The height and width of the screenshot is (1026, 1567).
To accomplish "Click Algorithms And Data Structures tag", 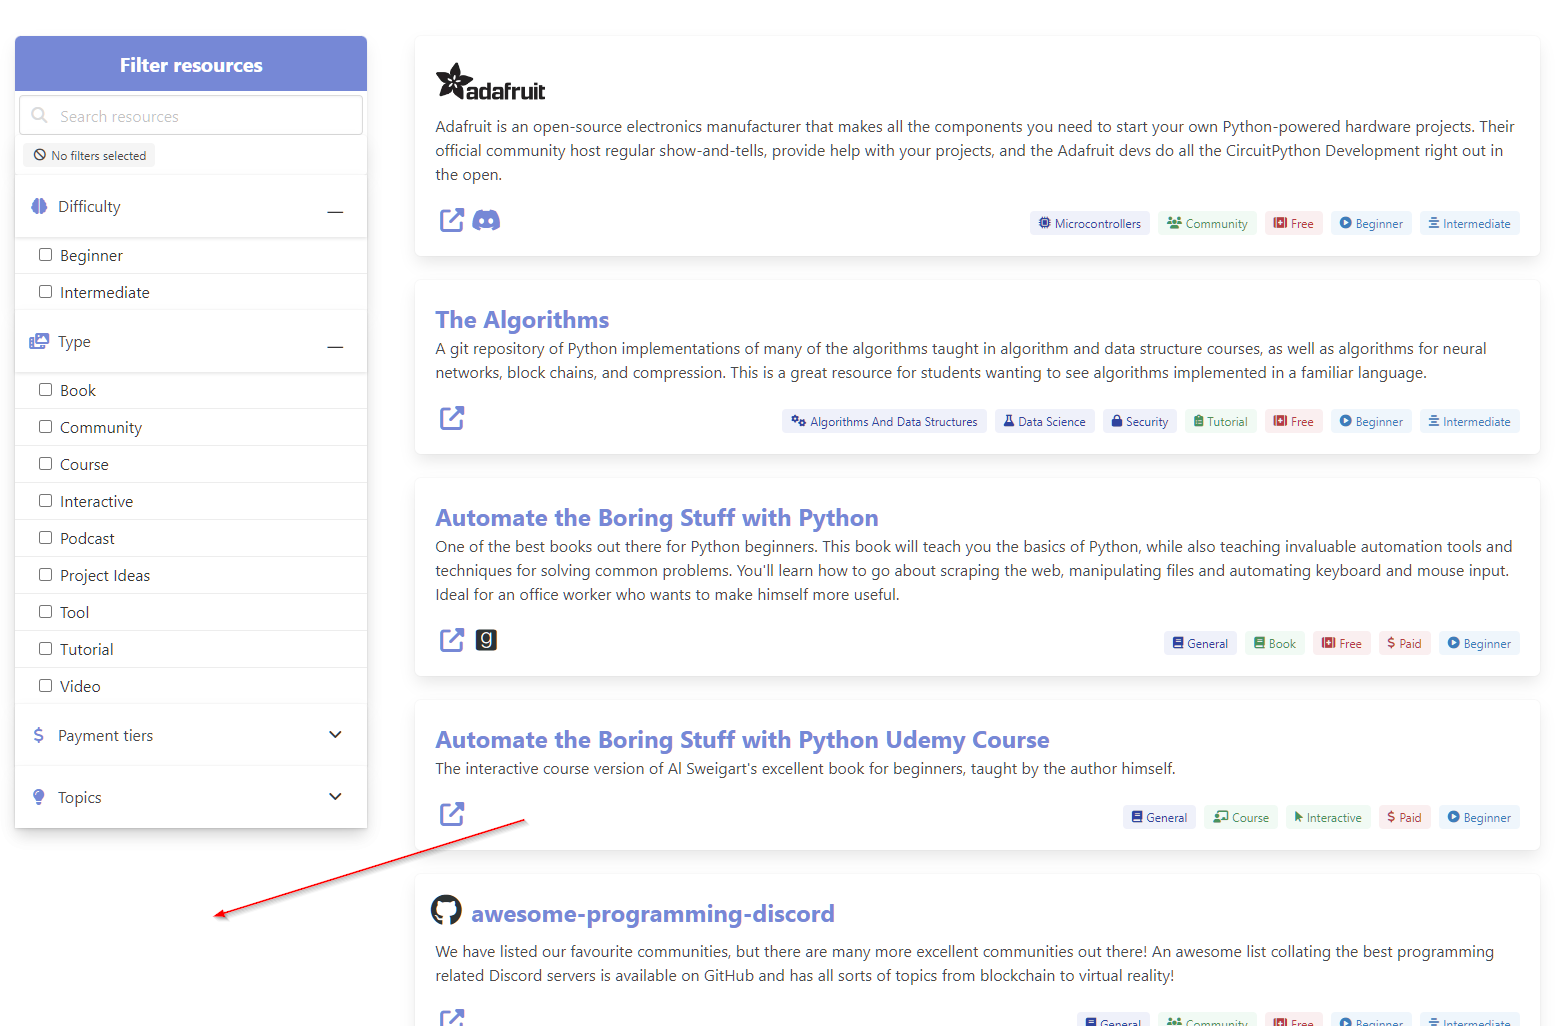I will (884, 421).
